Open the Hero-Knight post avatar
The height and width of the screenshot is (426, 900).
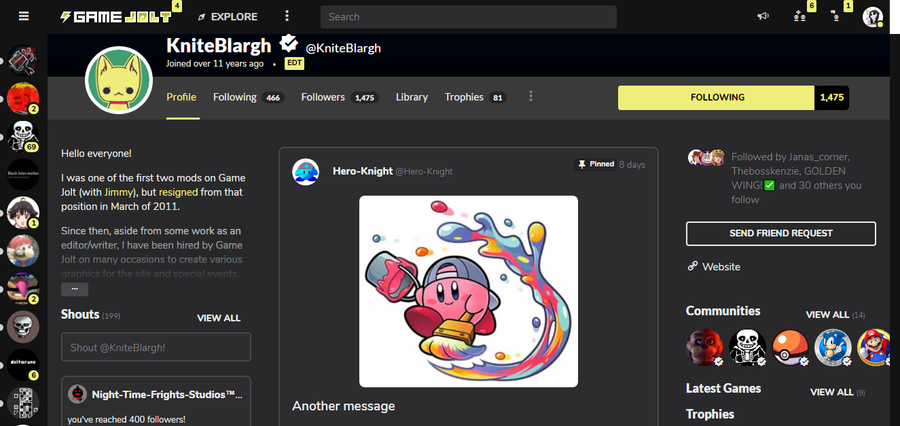pos(306,172)
